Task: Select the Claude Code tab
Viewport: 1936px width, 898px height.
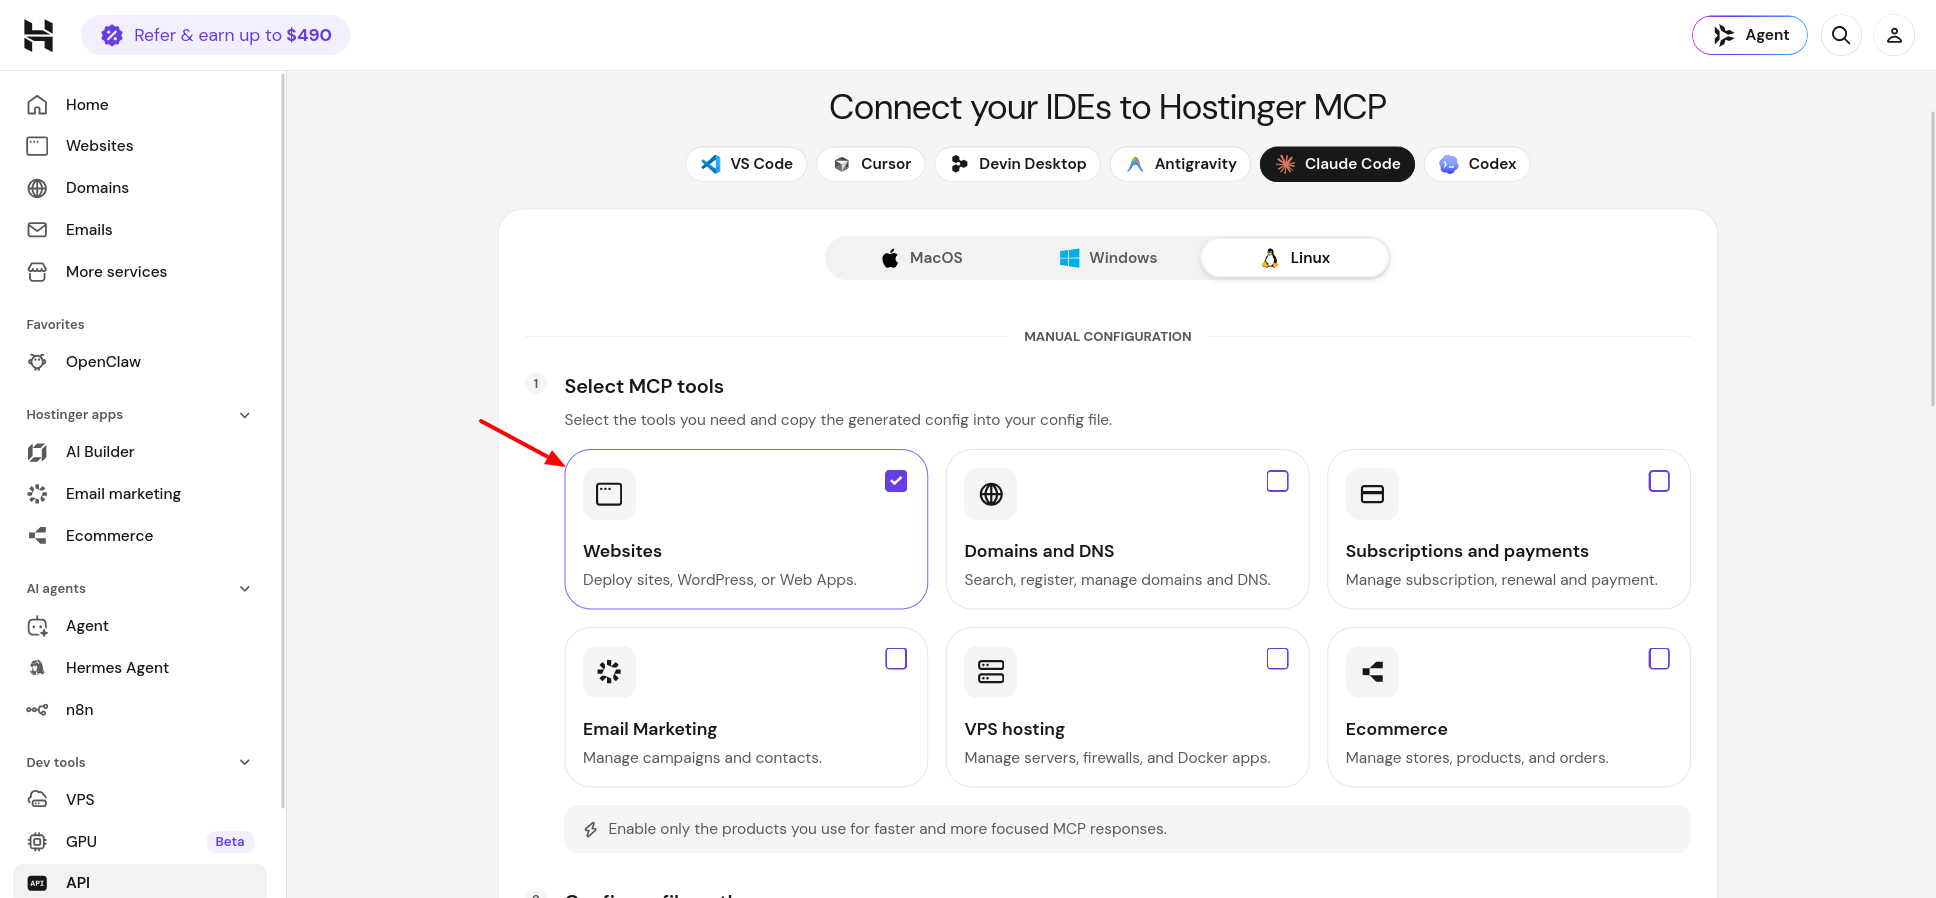Action: point(1337,164)
